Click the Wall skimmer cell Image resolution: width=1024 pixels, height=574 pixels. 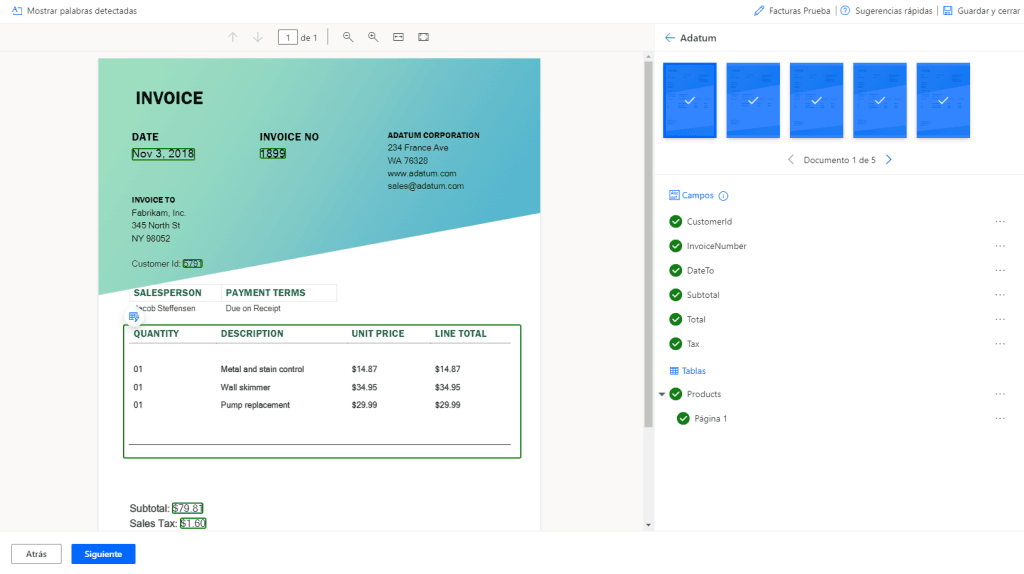click(x=245, y=387)
